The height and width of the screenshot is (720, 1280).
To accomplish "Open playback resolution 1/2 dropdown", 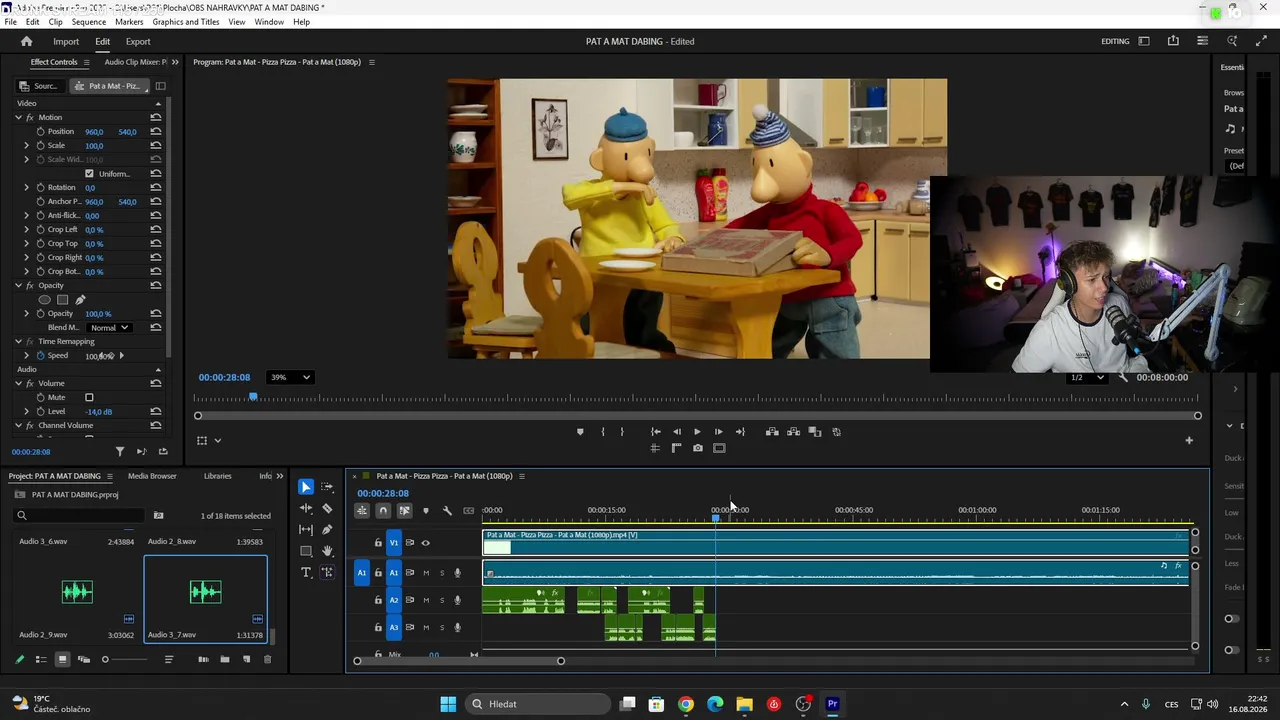I will [1087, 377].
